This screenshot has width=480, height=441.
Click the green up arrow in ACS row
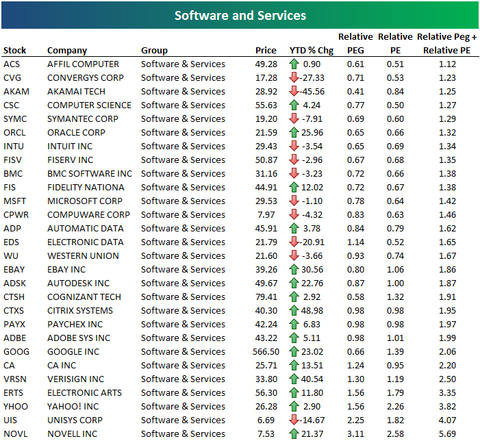[x=294, y=64]
